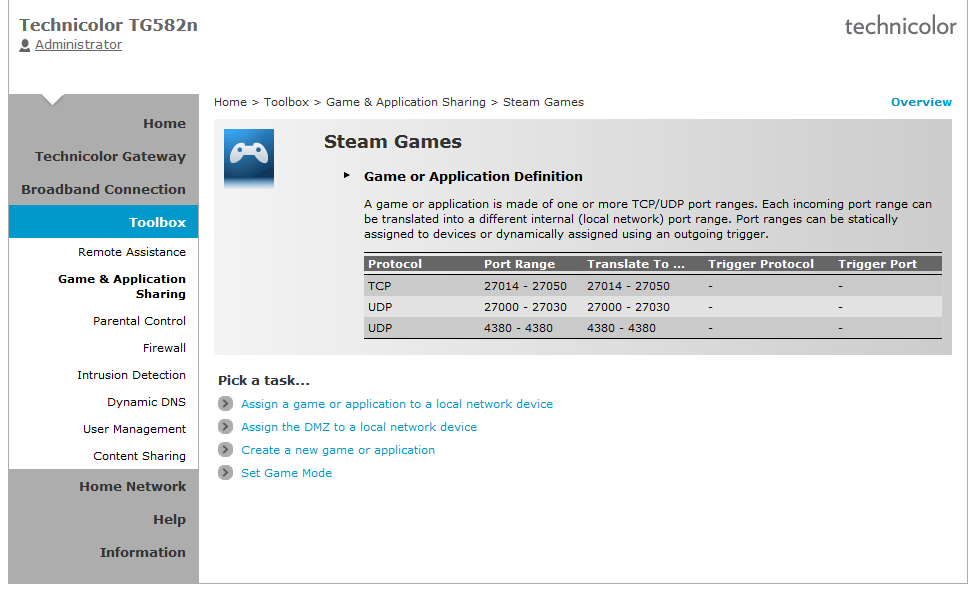The width and height of the screenshot is (974, 590).
Task: Select translate-to 27000 - 27030 cell
Action: coord(629,307)
